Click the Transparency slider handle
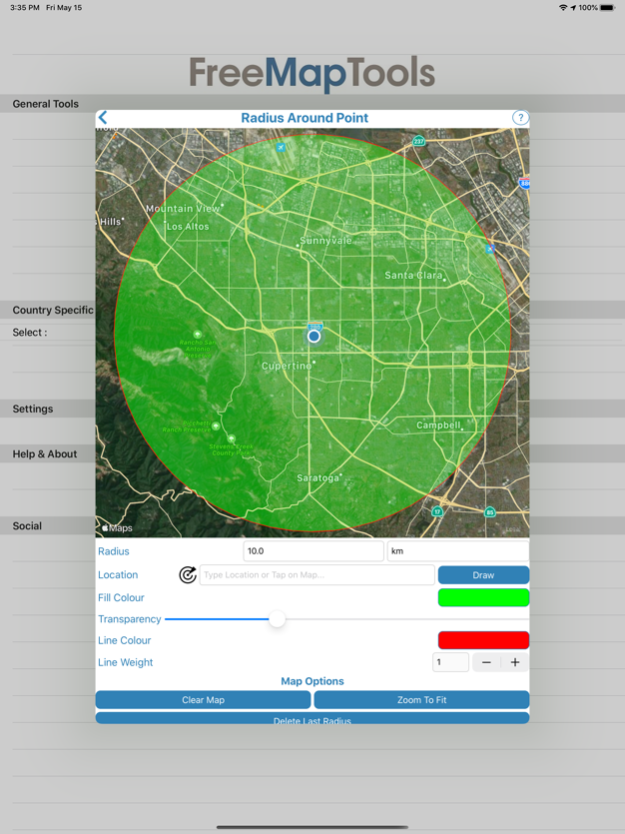The height and width of the screenshot is (834, 625). pyautogui.click(x=277, y=620)
